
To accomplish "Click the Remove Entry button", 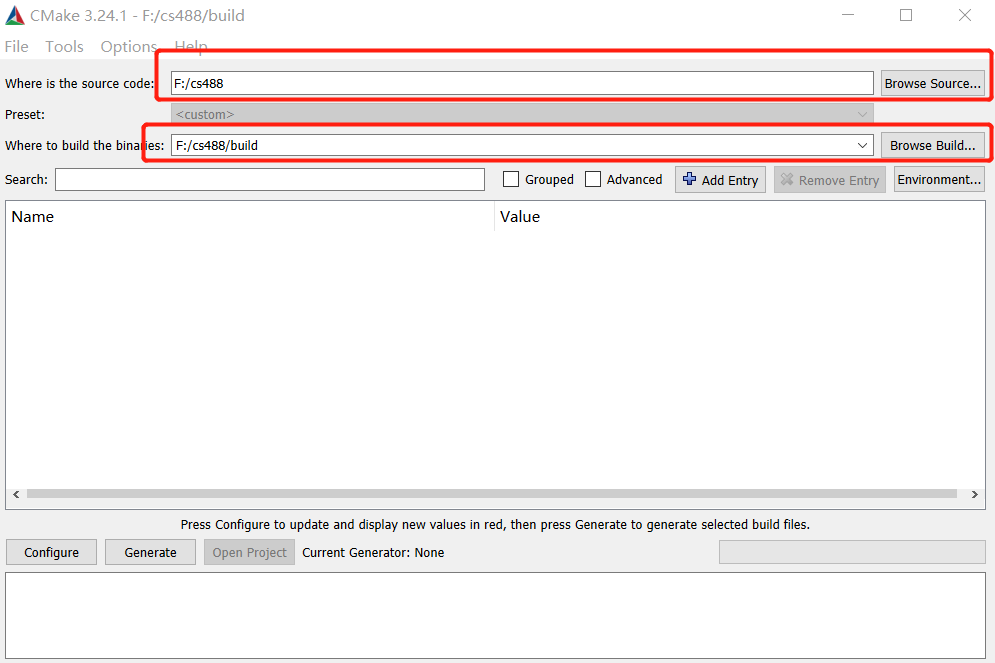I will pyautogui.click(x=829, y=180).
